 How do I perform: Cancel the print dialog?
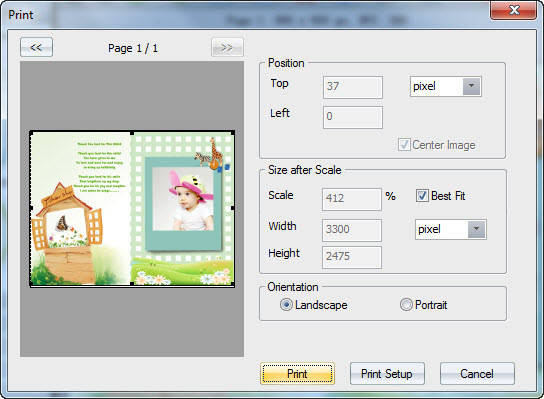pos(477,374)
